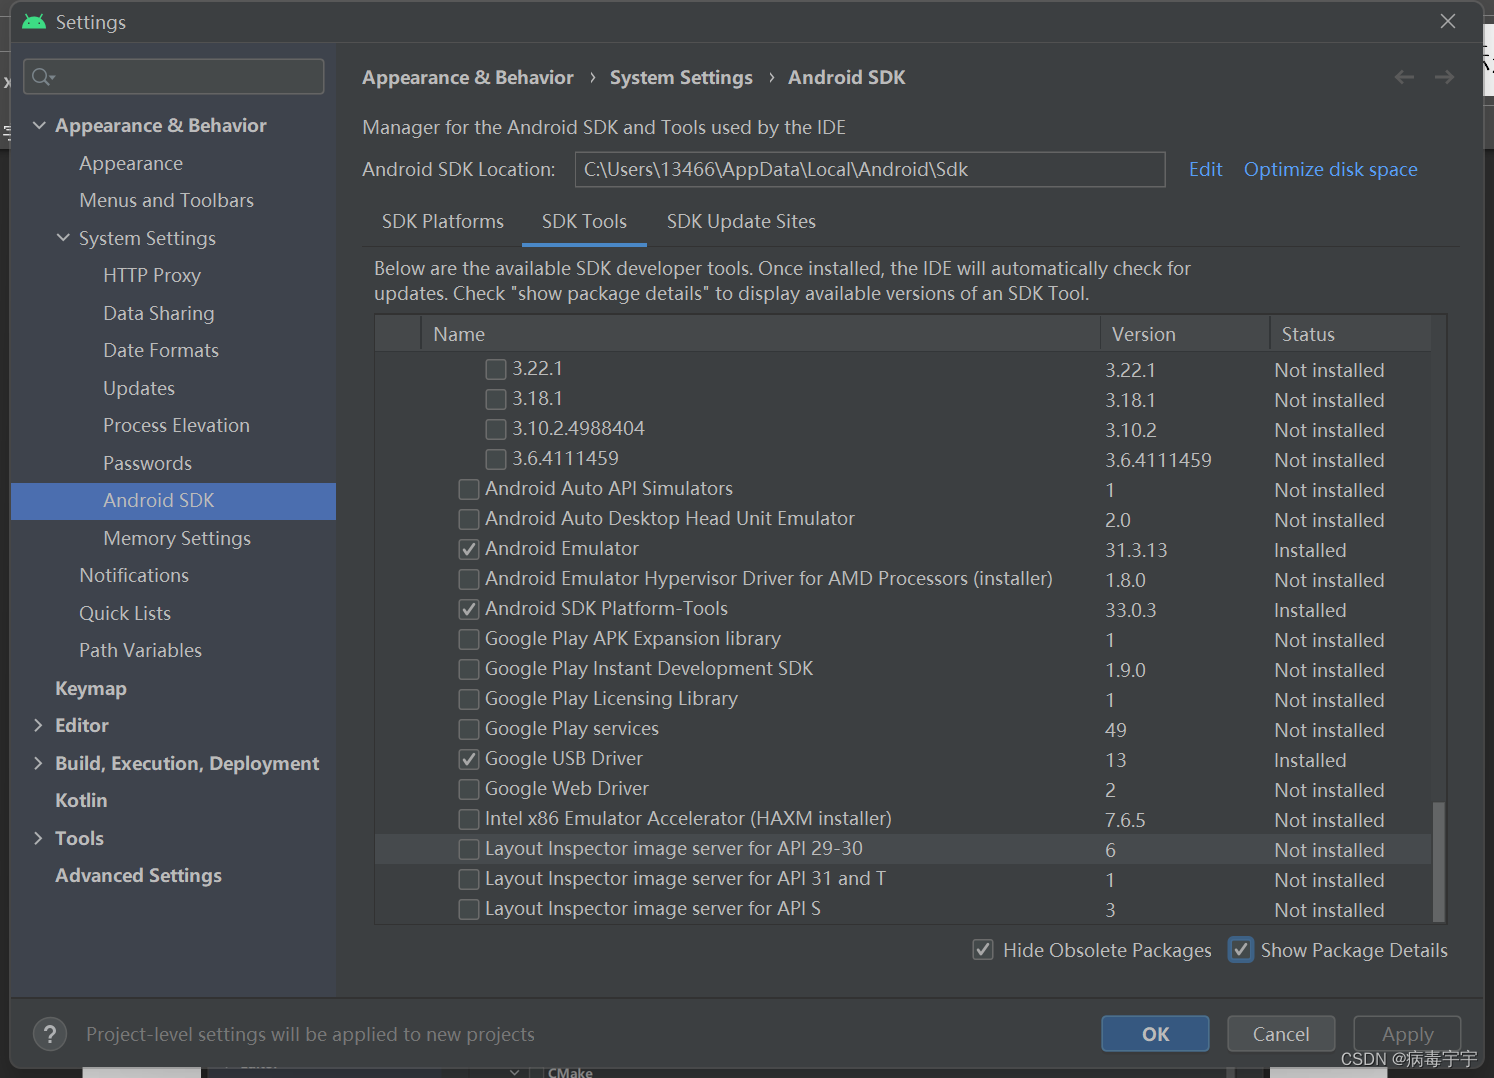Click the Edit SDK location link
Screen dimensions: 1494x1078
tap(1205, 169)
